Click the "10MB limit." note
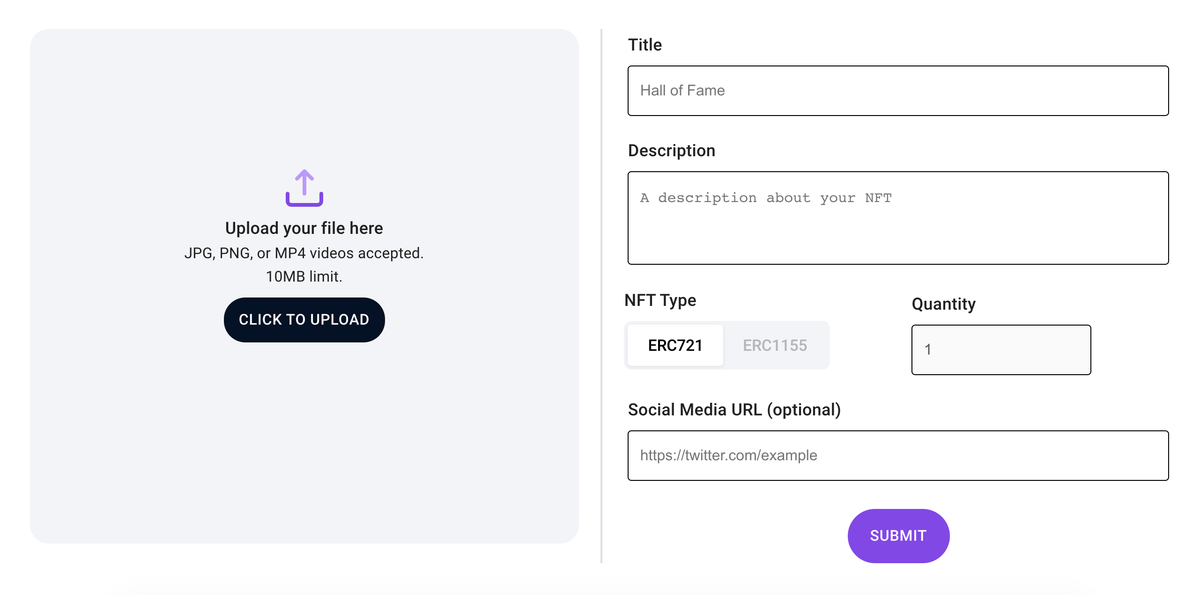The image size is (1200, 595). (304, 276)
